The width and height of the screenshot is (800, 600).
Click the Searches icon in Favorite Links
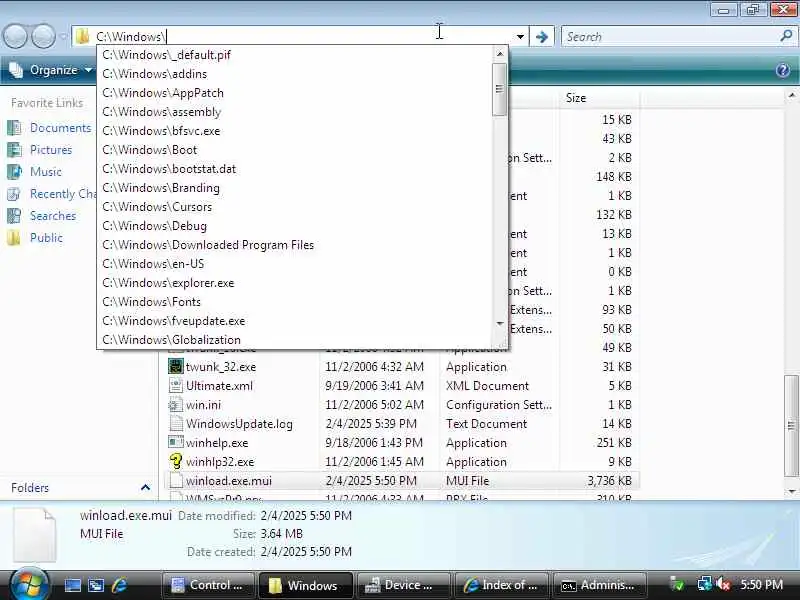pos(14,216)
